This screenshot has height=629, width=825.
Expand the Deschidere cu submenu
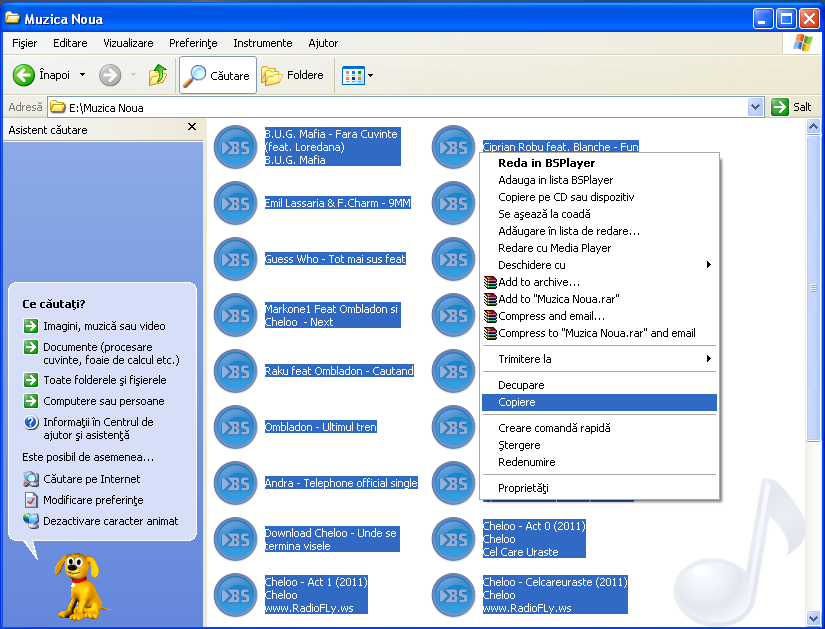coord(599,265)
